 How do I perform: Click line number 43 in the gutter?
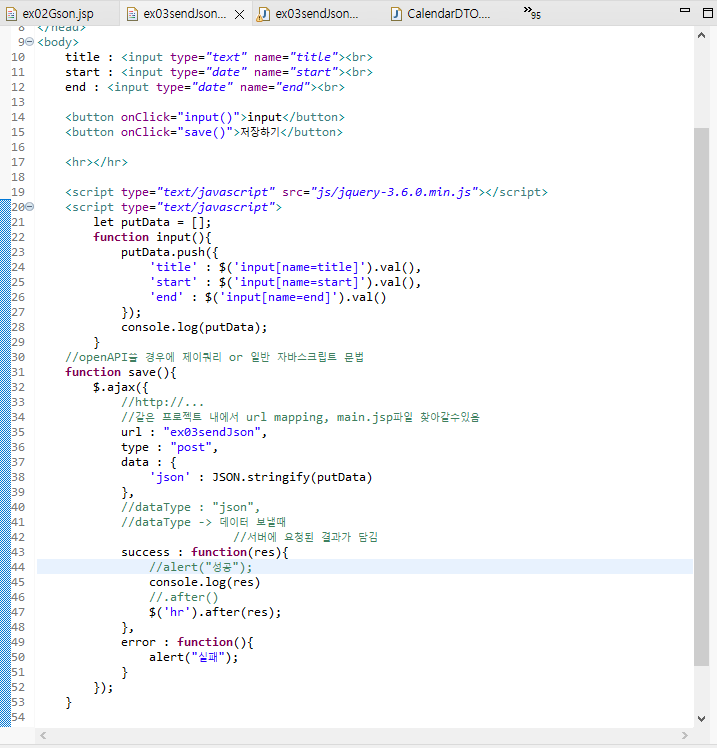(x=18, y=552)
